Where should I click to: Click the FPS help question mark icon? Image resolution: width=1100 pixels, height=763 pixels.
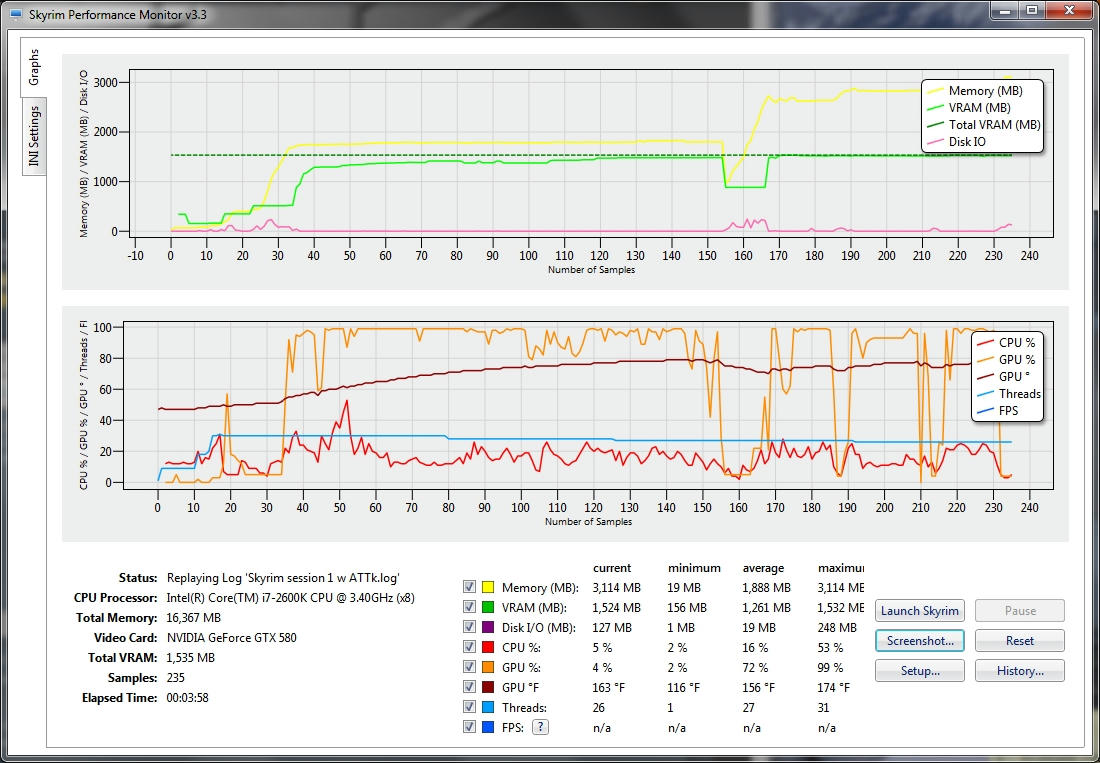pos(540,727)
